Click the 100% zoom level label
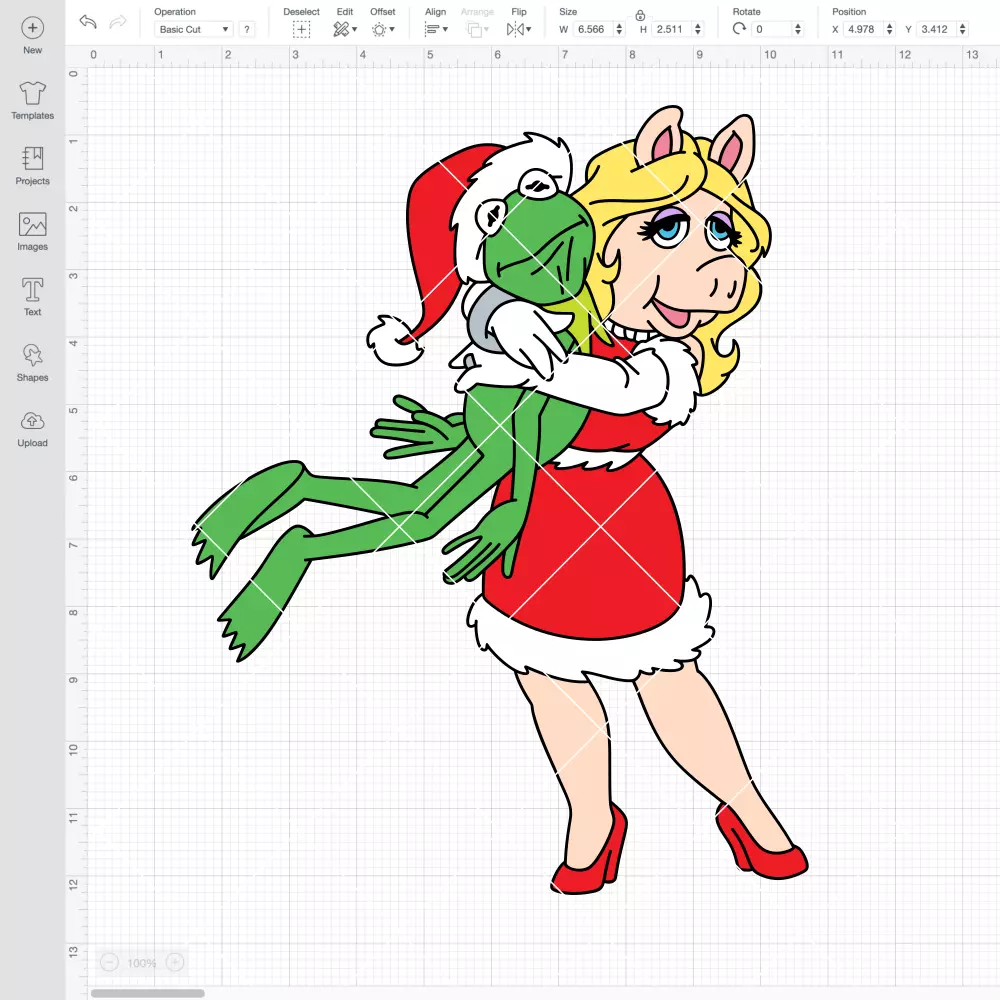The image size is (1000, 1000). (142, 963)
